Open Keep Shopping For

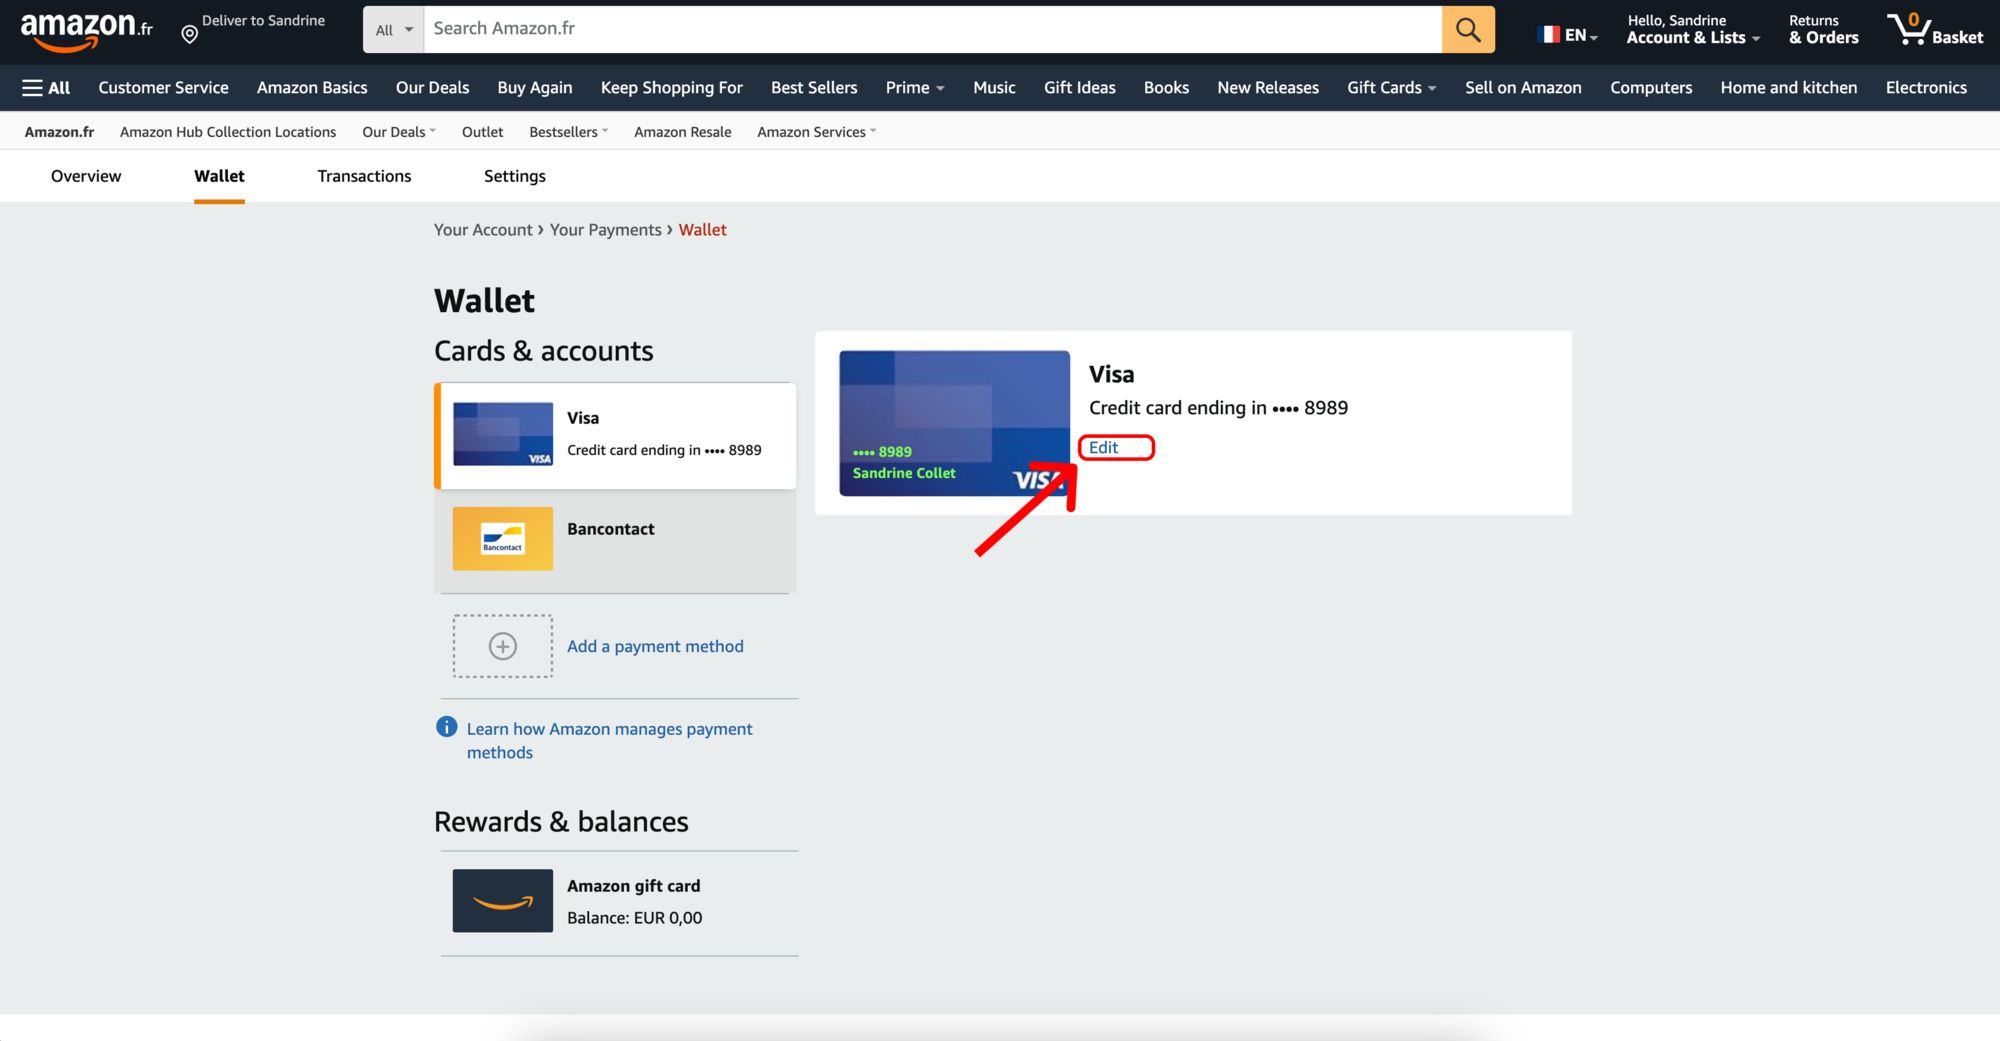click(671, 88)
